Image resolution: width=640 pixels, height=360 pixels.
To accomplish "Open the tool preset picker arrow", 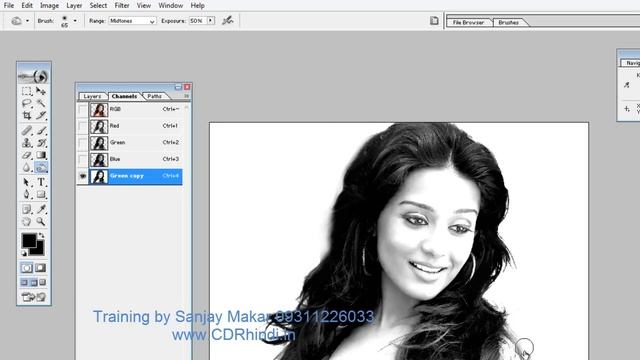I will 27,21.
